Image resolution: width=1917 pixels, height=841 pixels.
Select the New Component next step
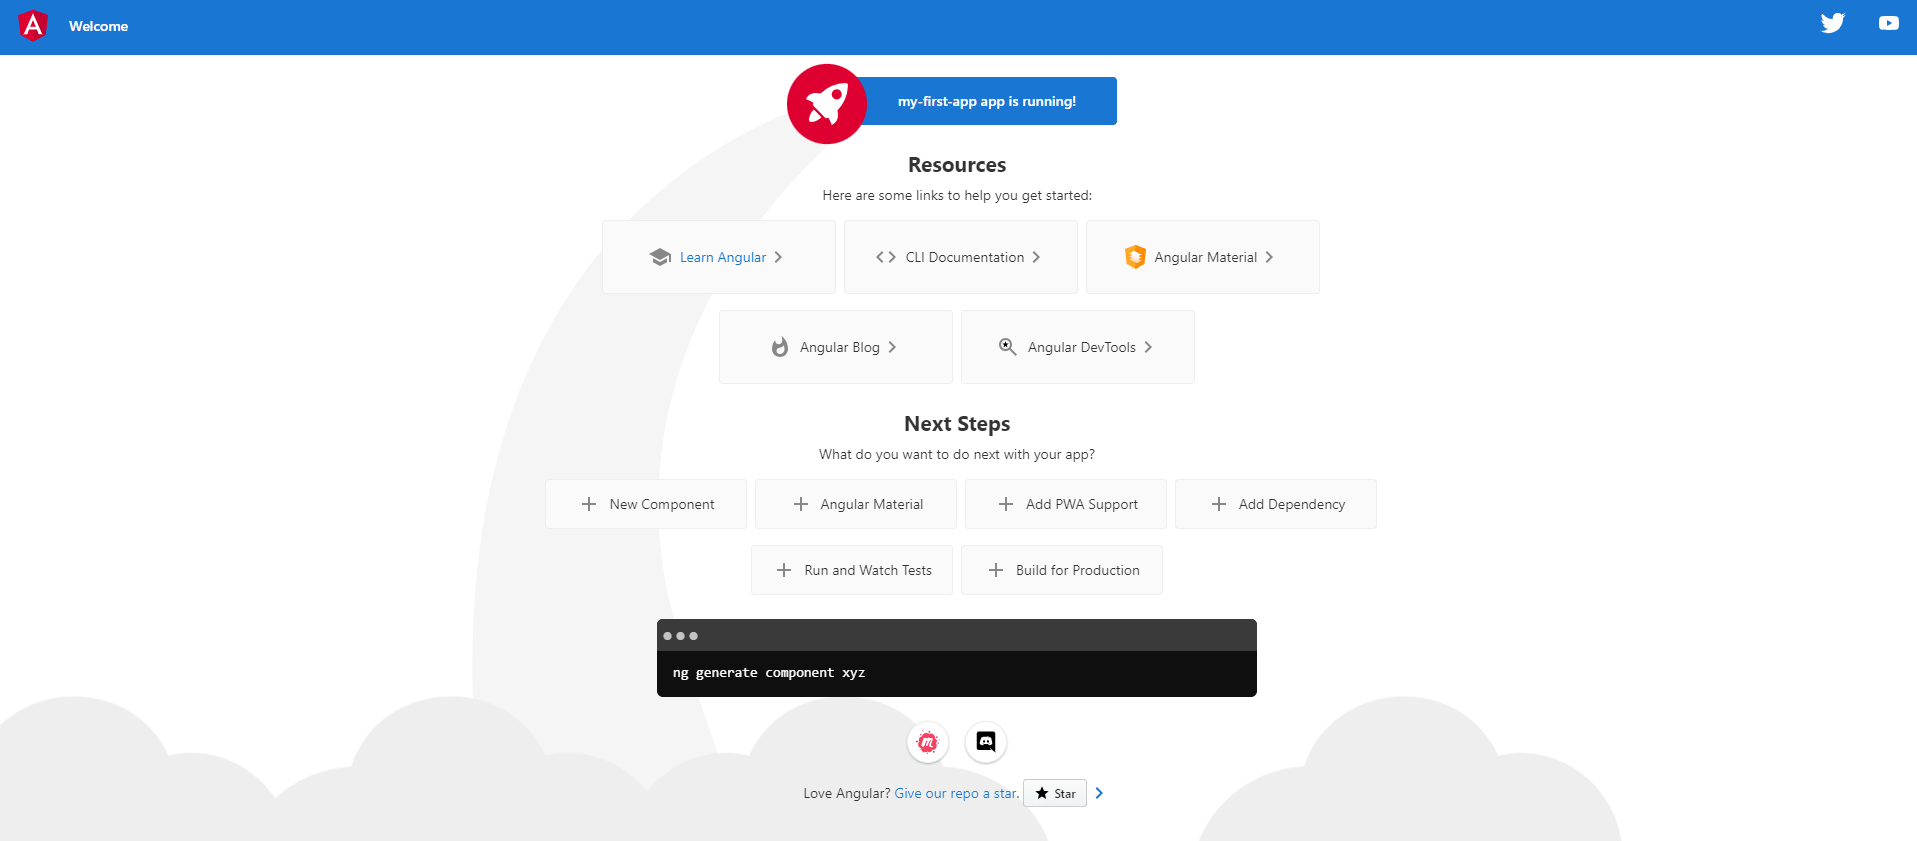point(646,504)
